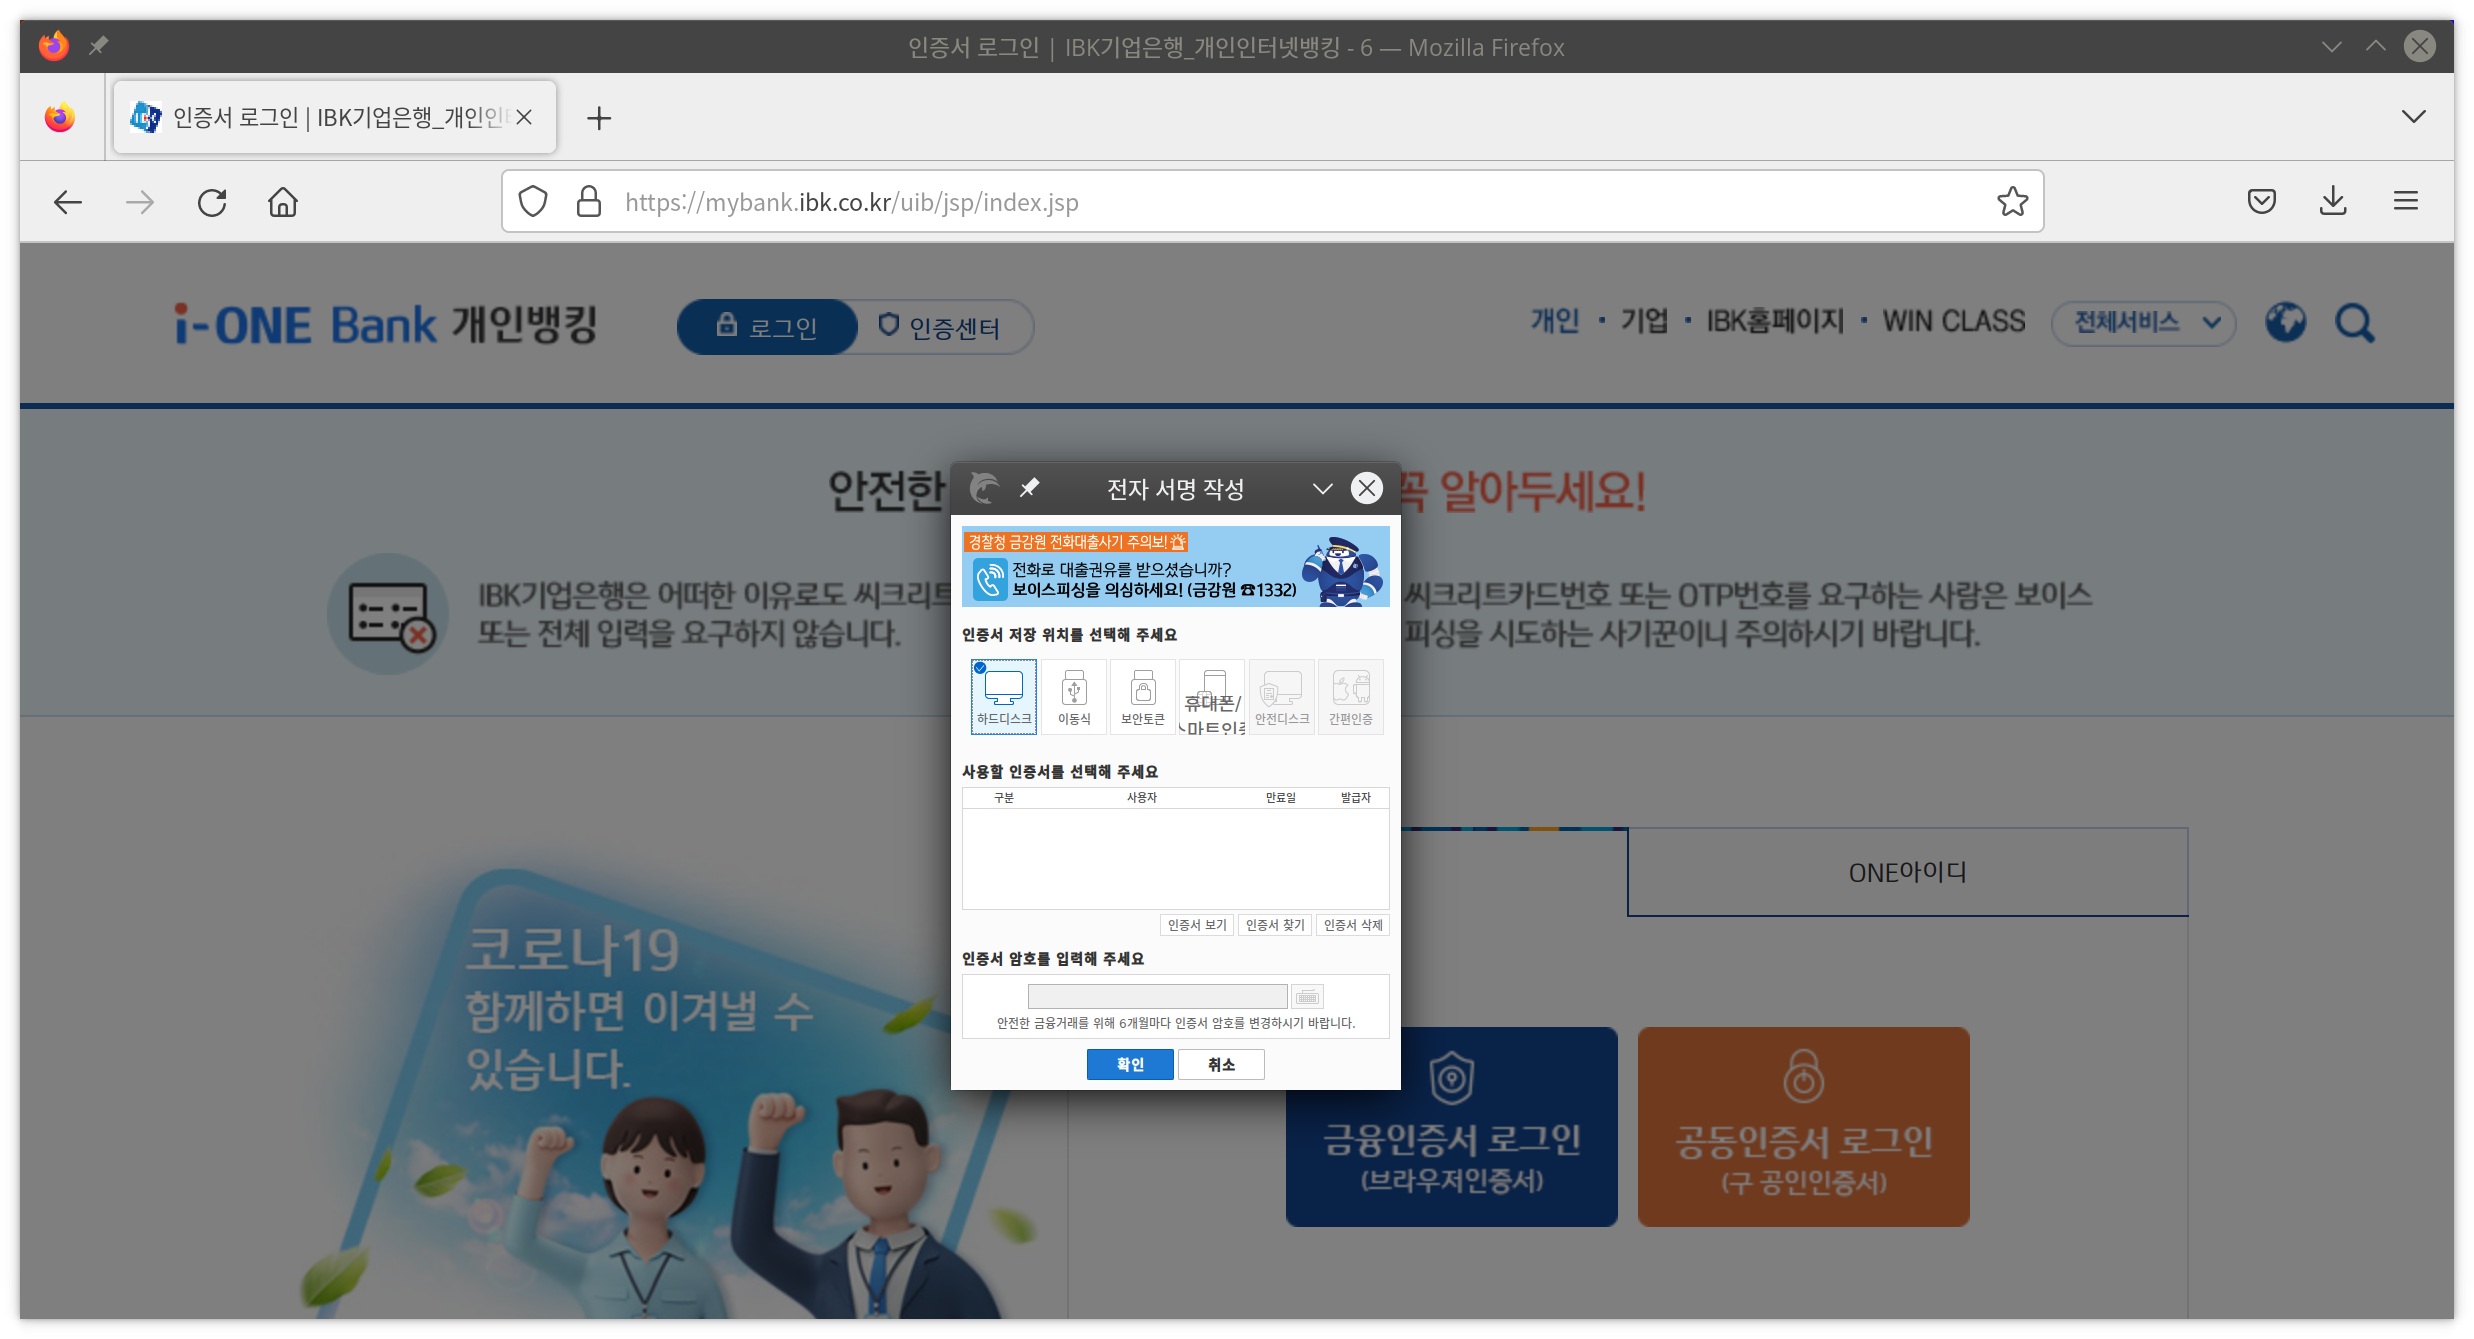Open the 기업 menu link
The width and height of the screenshot is (2474, 1339).
click(x=1645, y=321)
